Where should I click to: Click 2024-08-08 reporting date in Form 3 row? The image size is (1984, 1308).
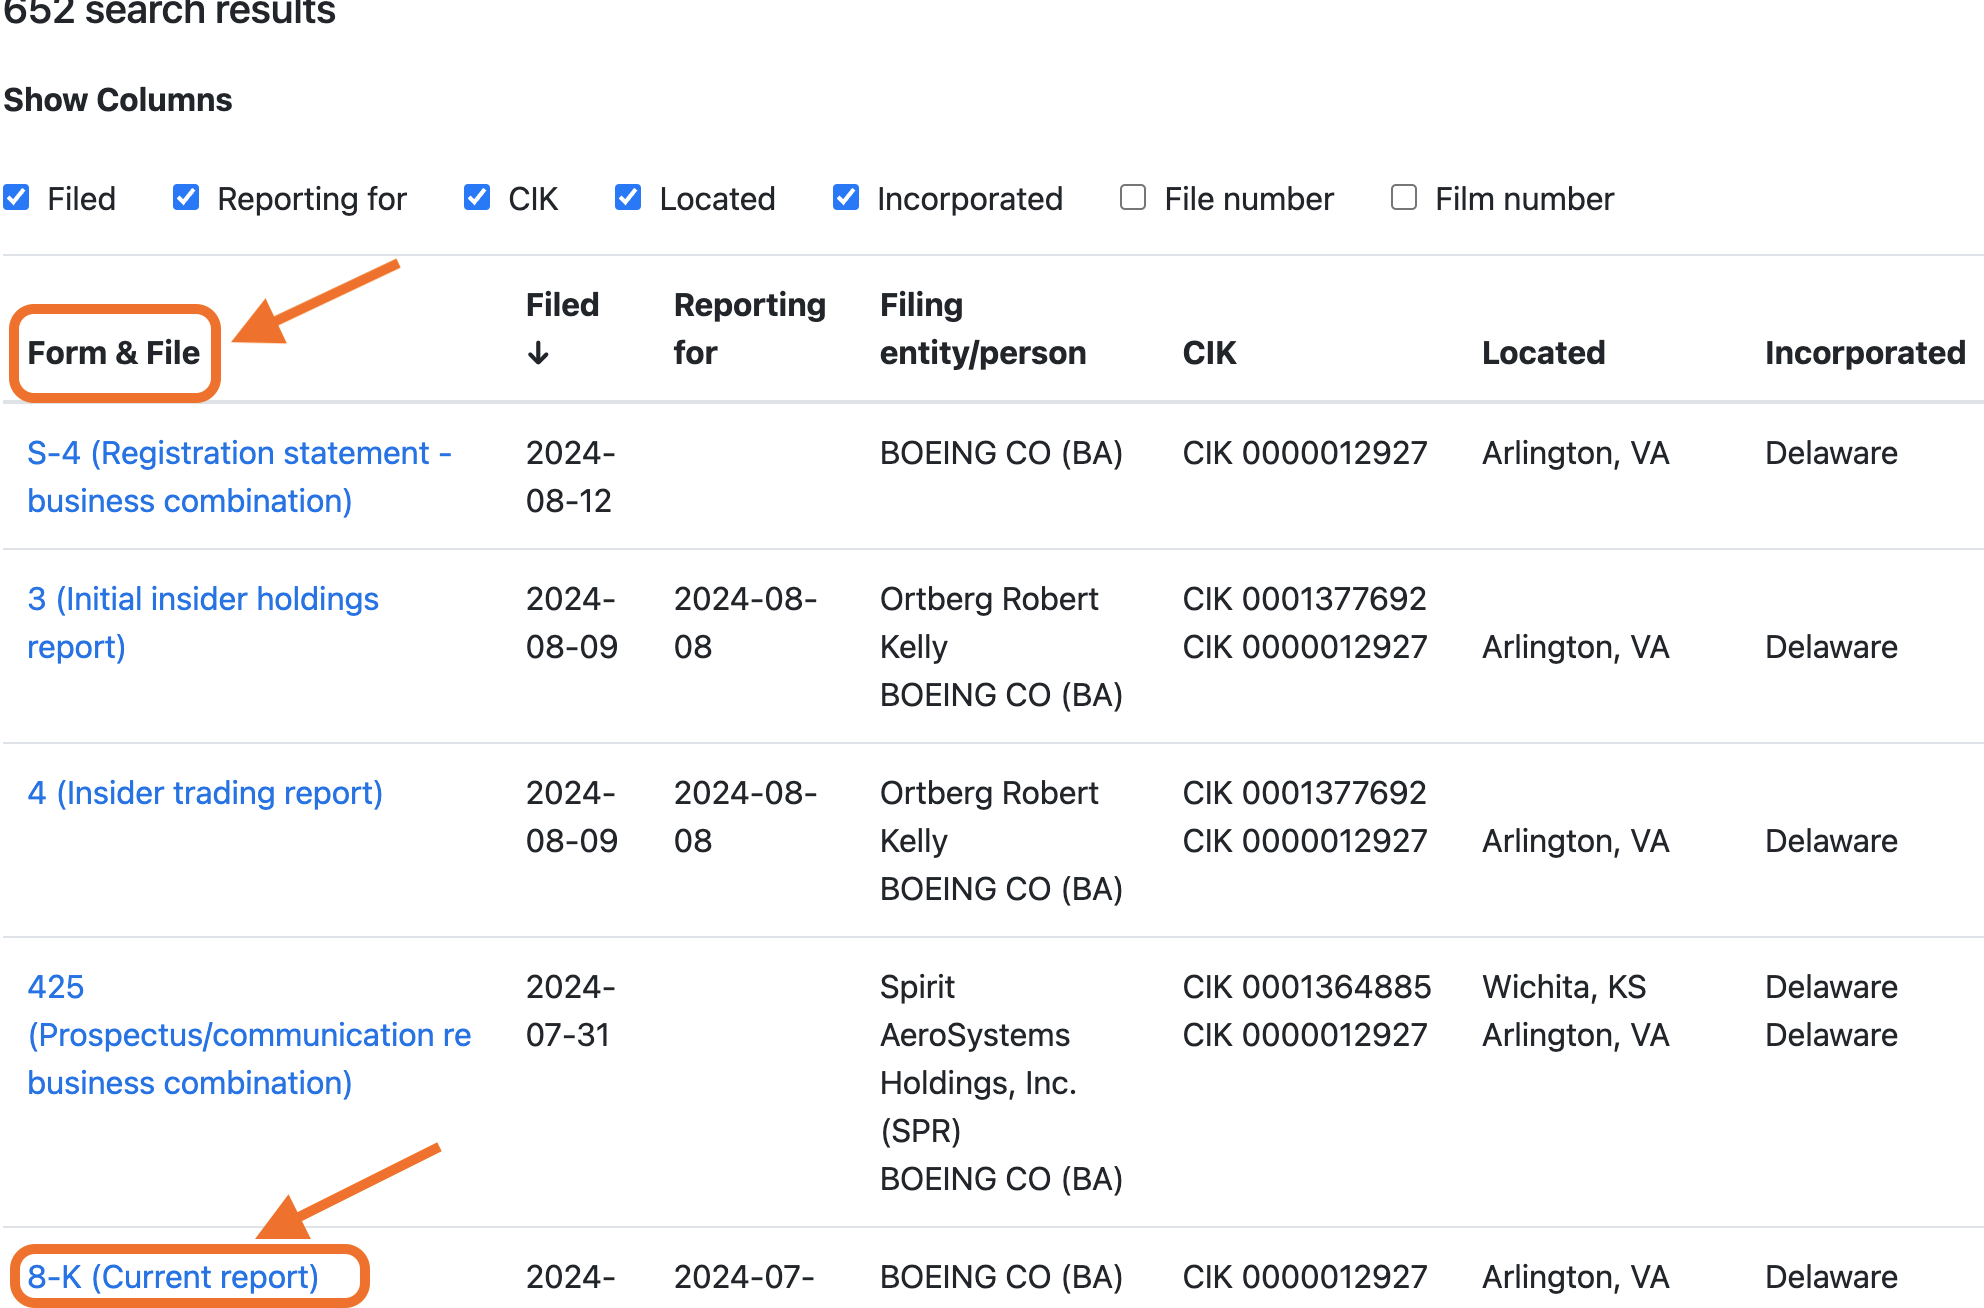[745, 623]
